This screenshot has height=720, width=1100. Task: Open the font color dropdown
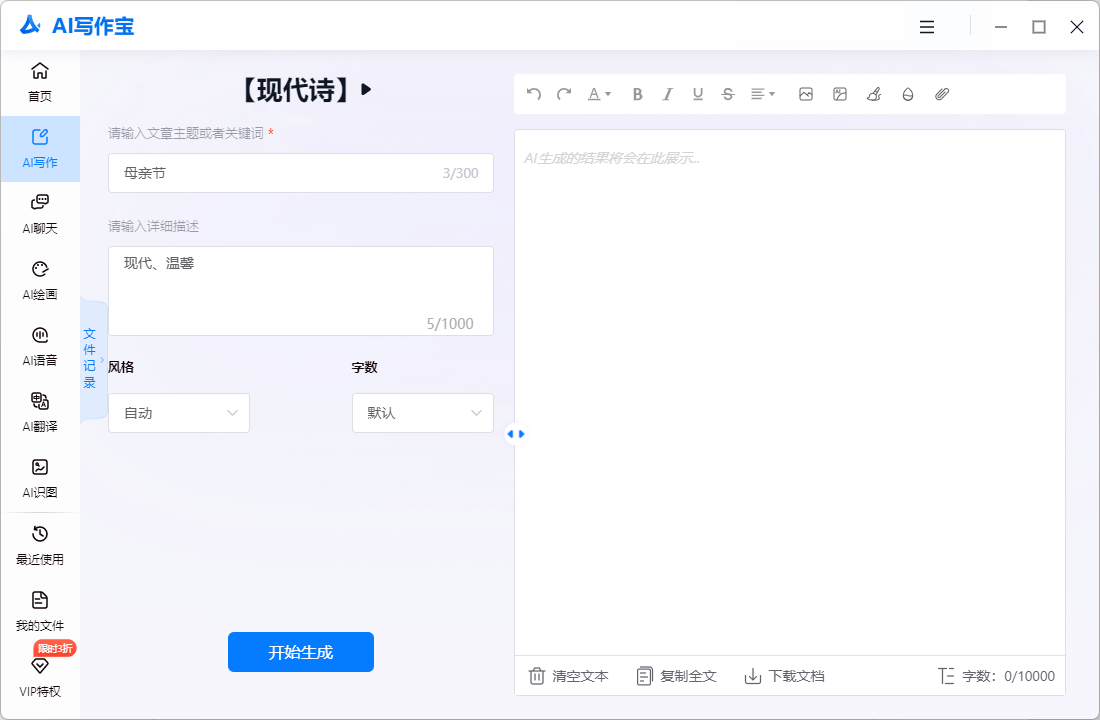[599, 94]
